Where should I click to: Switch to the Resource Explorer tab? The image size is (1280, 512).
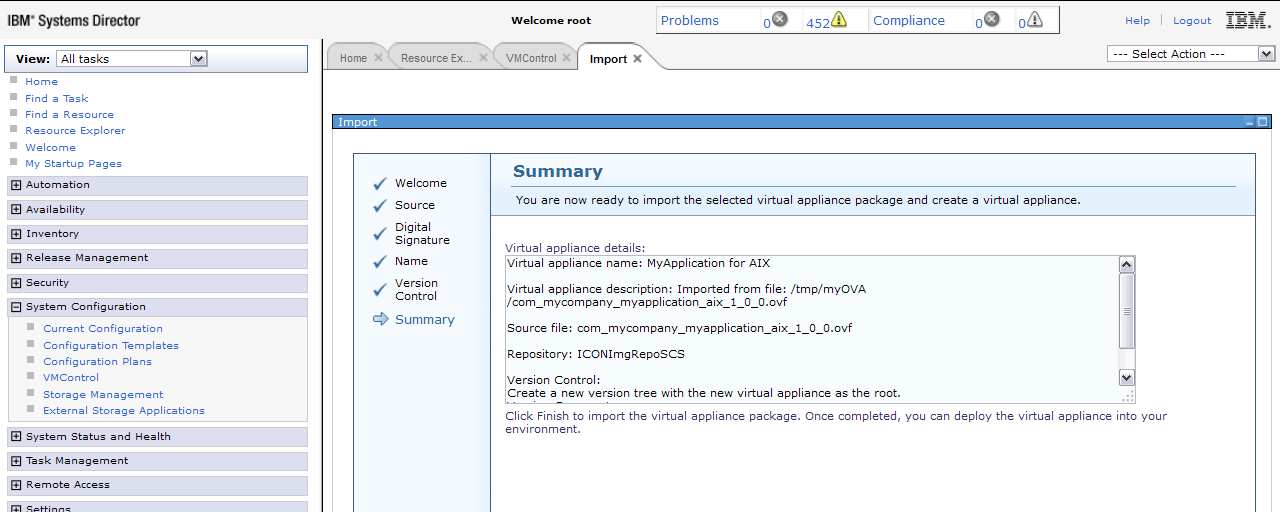point(436,58)
